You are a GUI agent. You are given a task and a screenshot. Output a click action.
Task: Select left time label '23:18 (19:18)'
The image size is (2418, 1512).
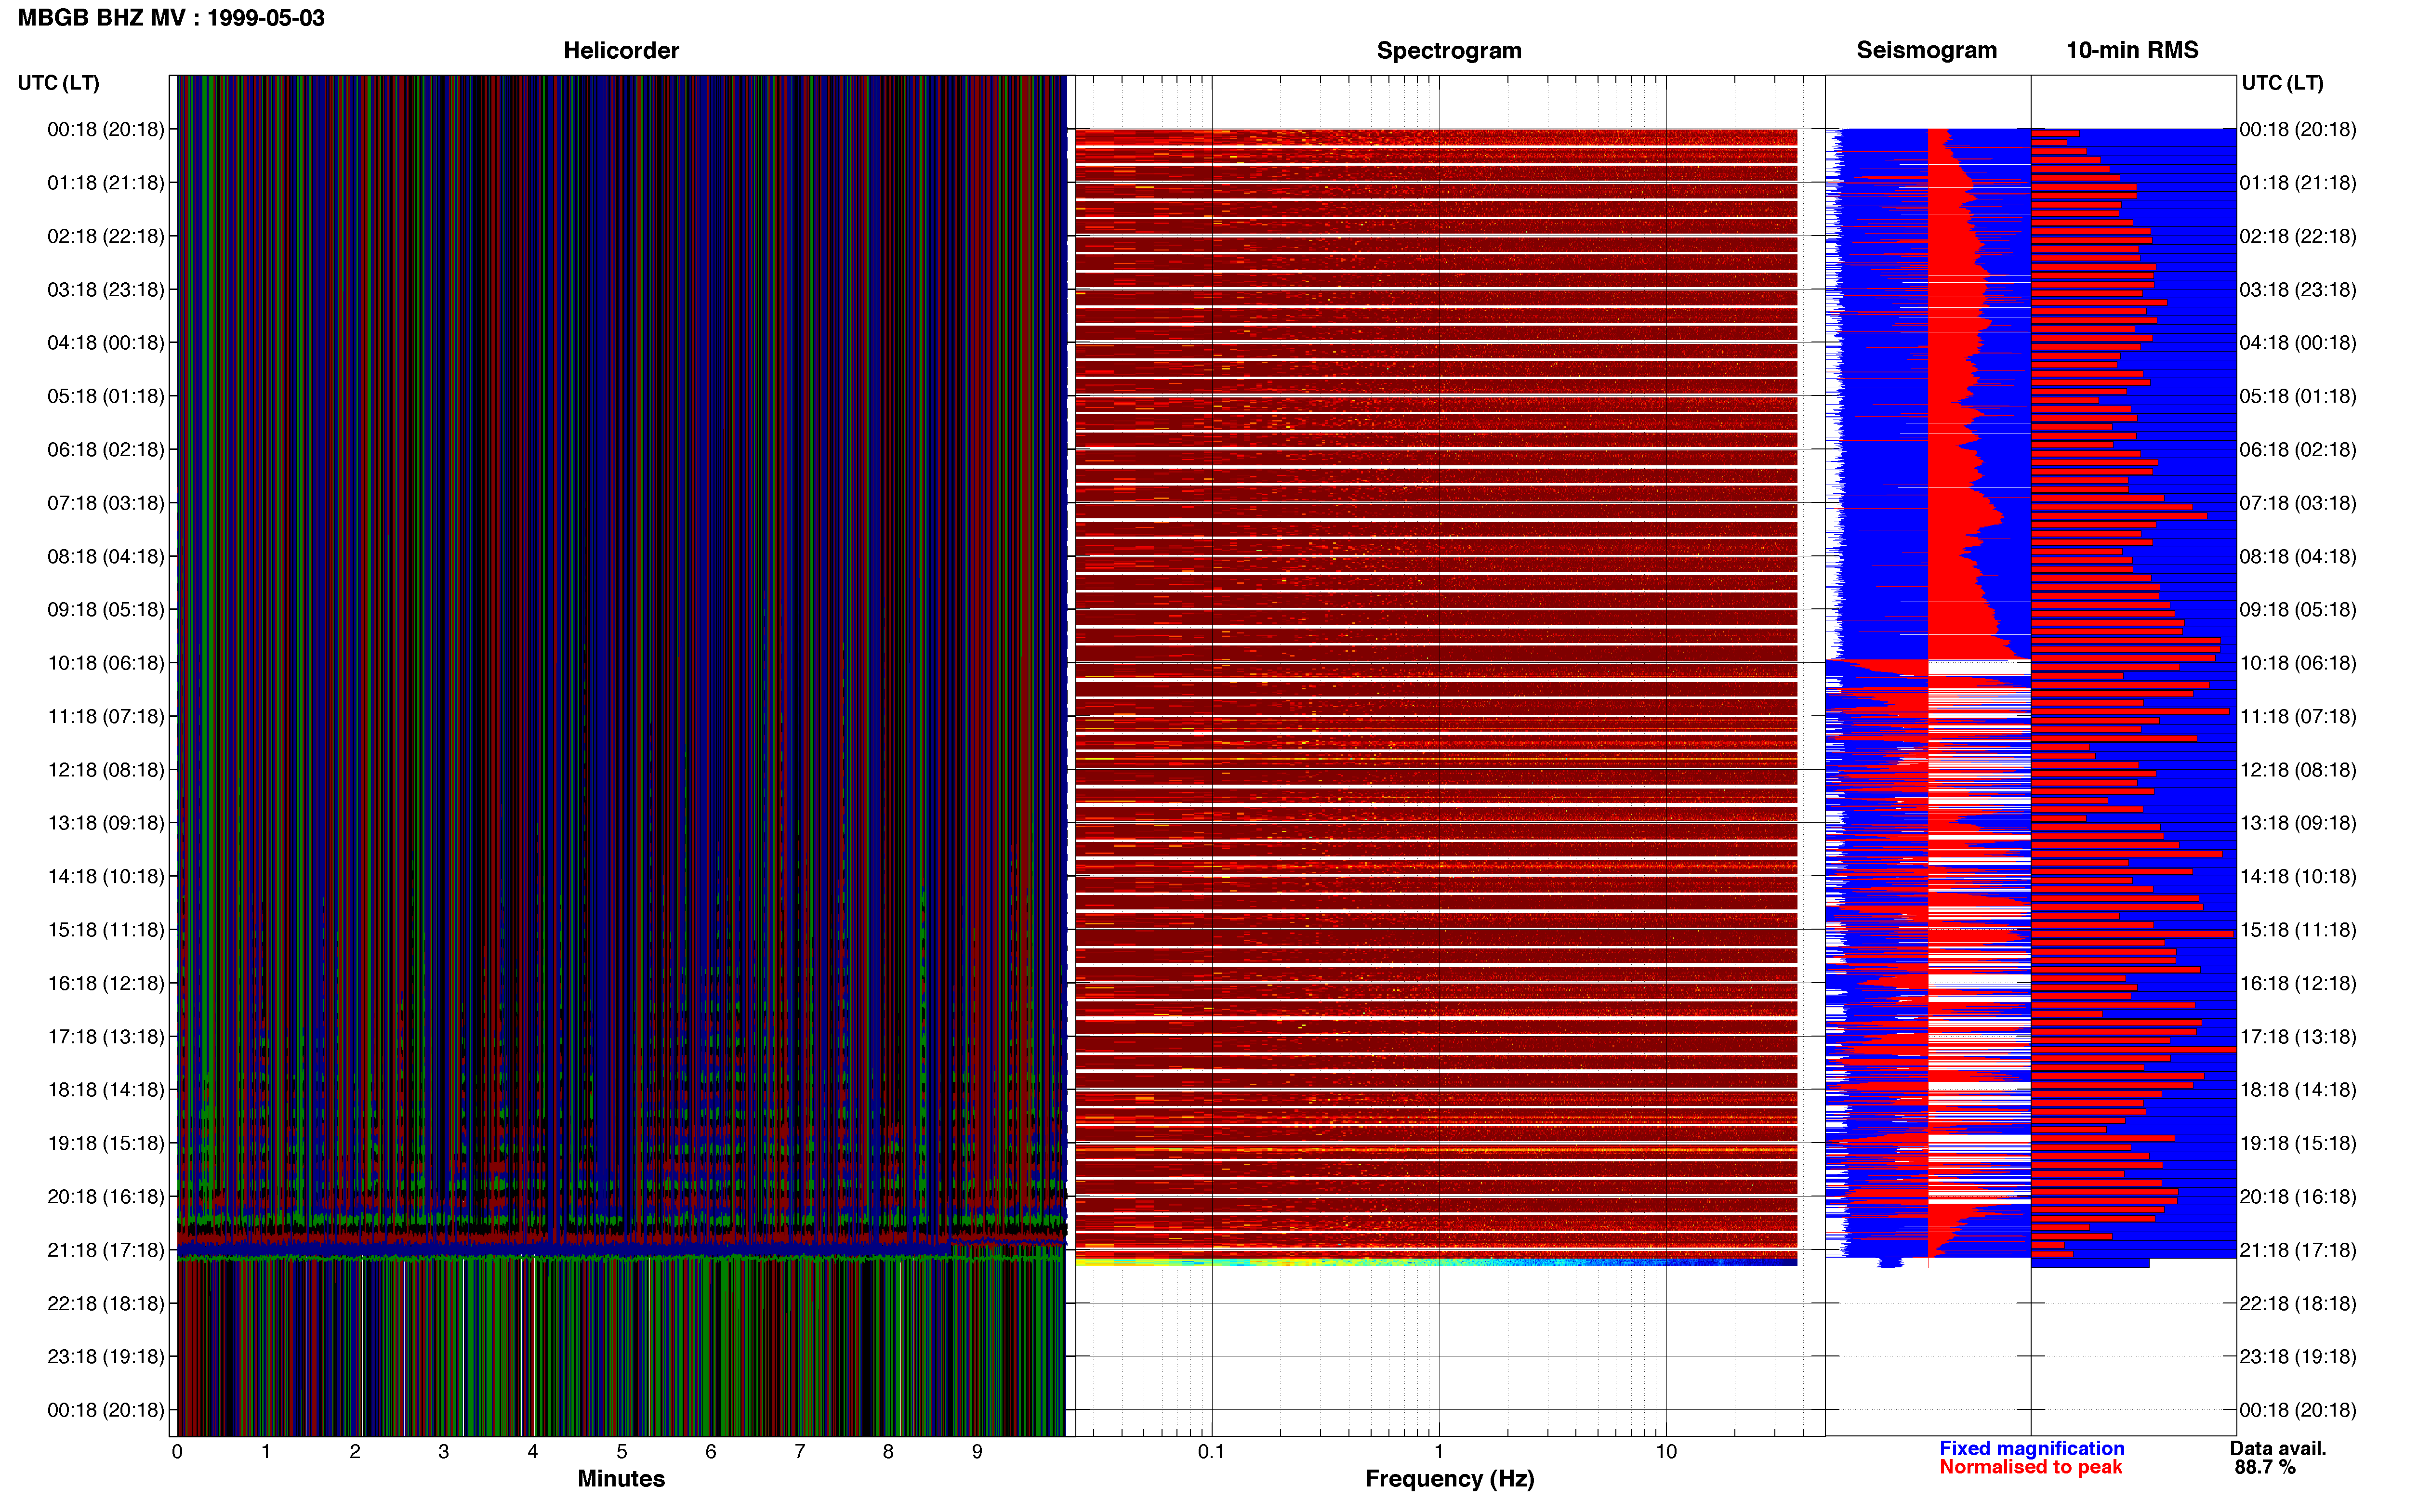[x=106, y=1357]
